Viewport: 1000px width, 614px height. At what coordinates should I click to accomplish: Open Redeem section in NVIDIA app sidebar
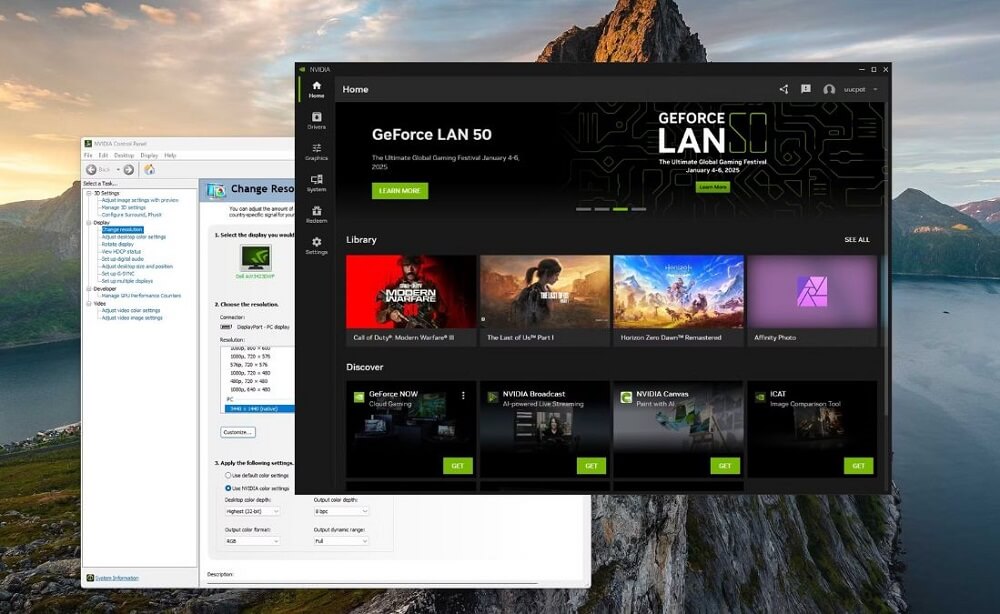[x=316, y=214]
